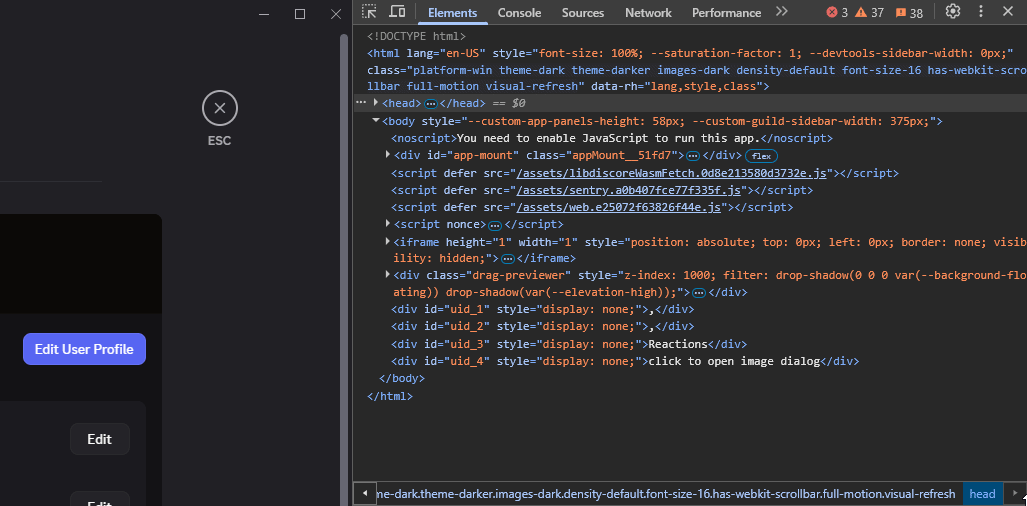Toggle the flex badge on app-mount
The width and height of the screenshot is (1027, 506).
click(x=761, y=156)
